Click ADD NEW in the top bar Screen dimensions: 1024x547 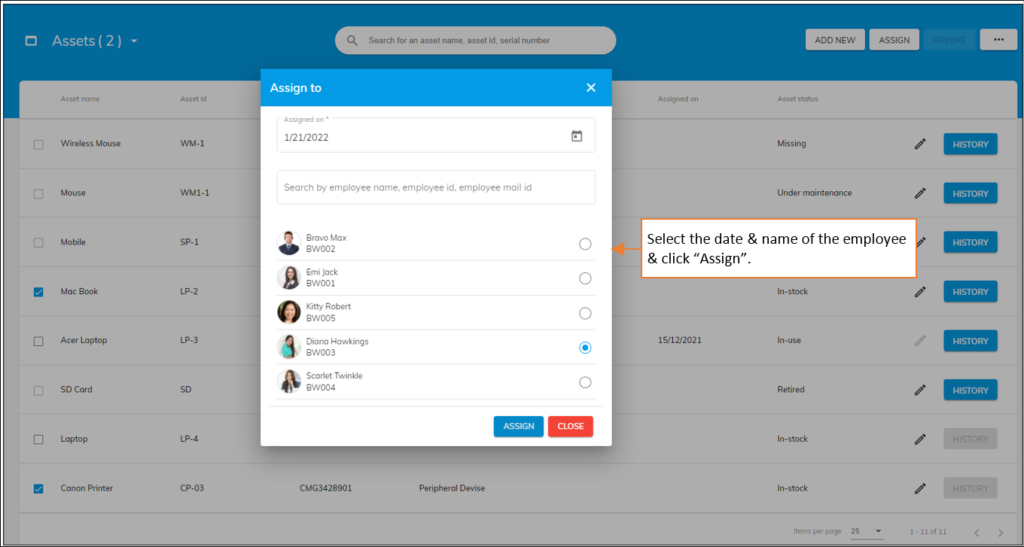point(835,40)
